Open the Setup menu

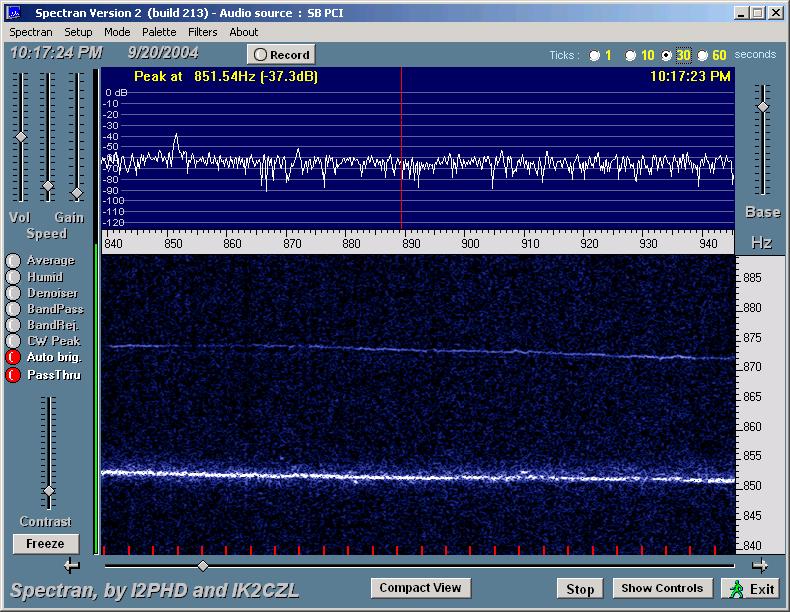[78, 32]
